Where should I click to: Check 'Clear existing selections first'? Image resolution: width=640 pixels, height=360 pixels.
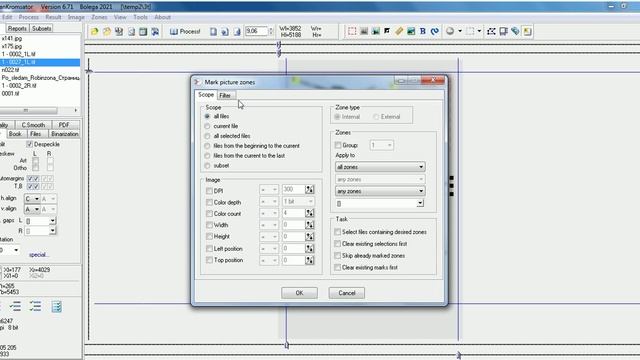coord(338,244)
